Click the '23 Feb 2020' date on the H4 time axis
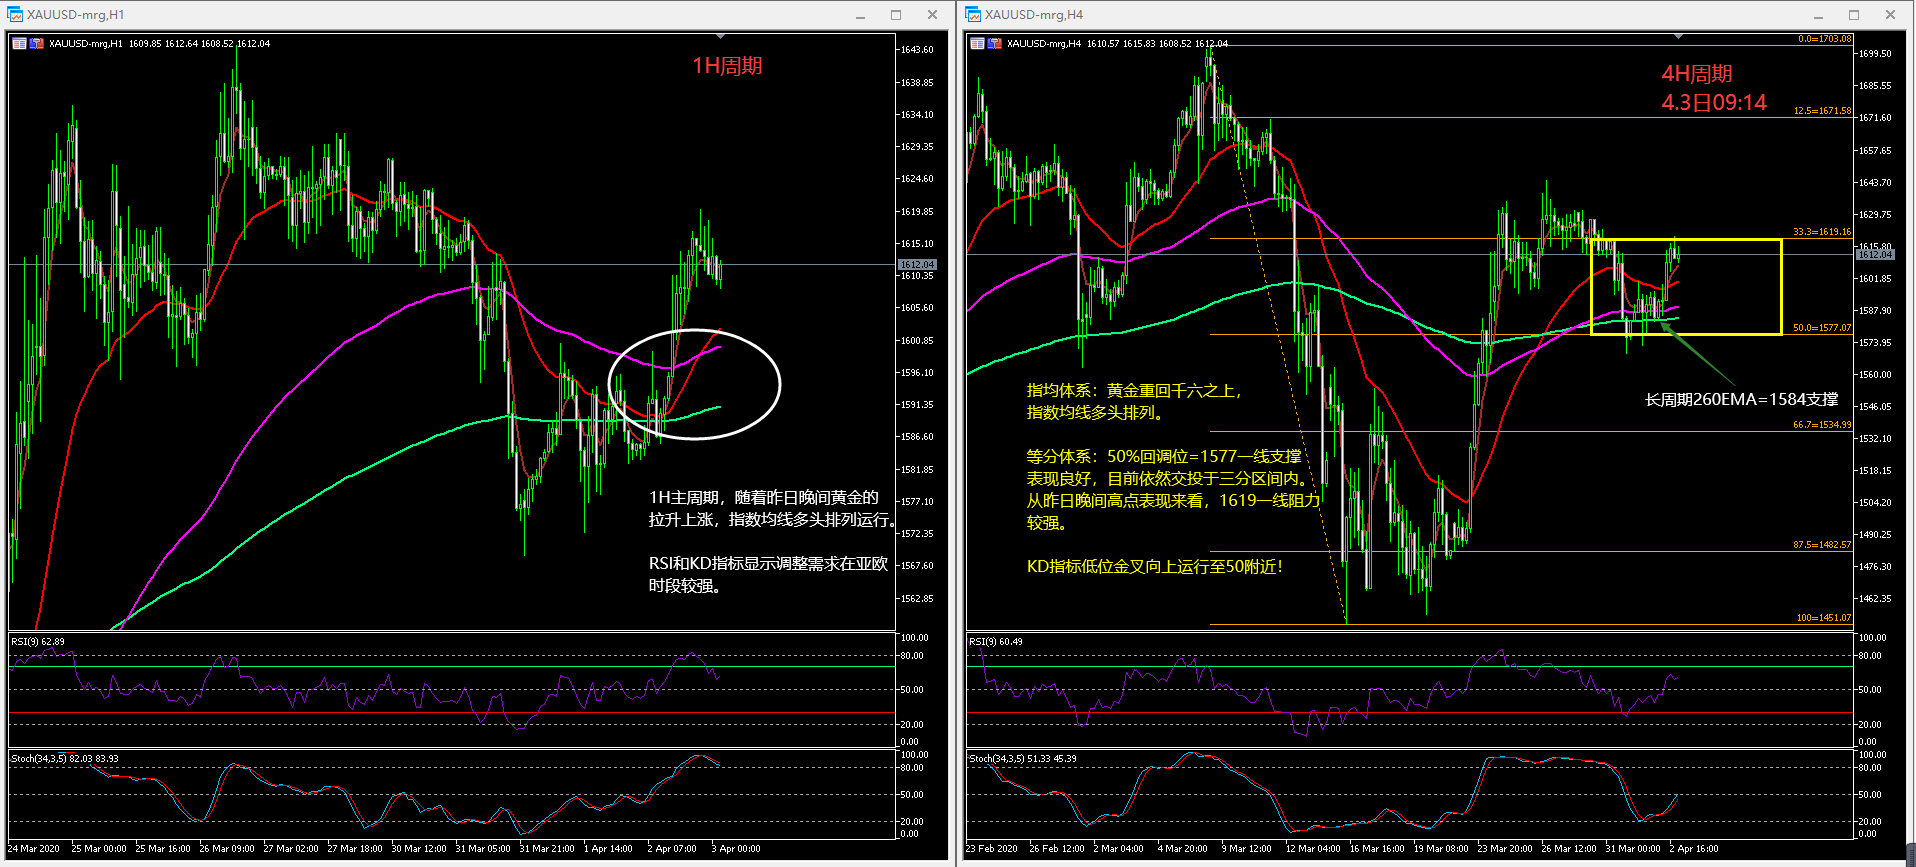The image size is (1916, 867). (x=991, y=848)
